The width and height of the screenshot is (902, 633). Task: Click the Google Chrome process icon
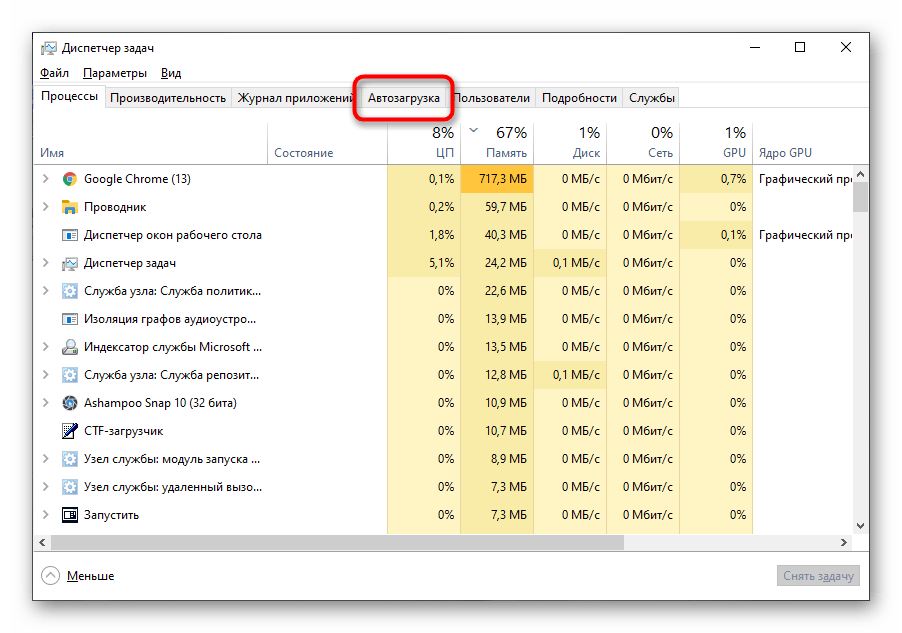(70, 179)
